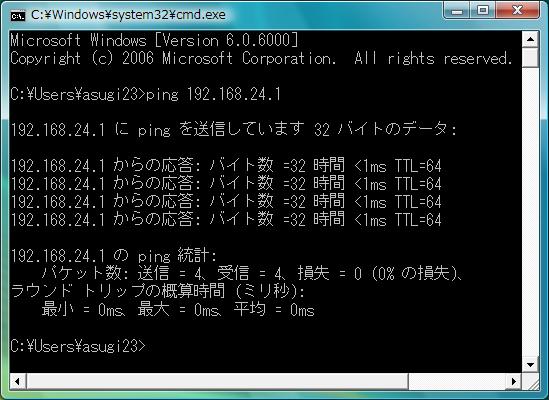
Task: Click the horizontal scrollbar left arrow
Action: 18,381
